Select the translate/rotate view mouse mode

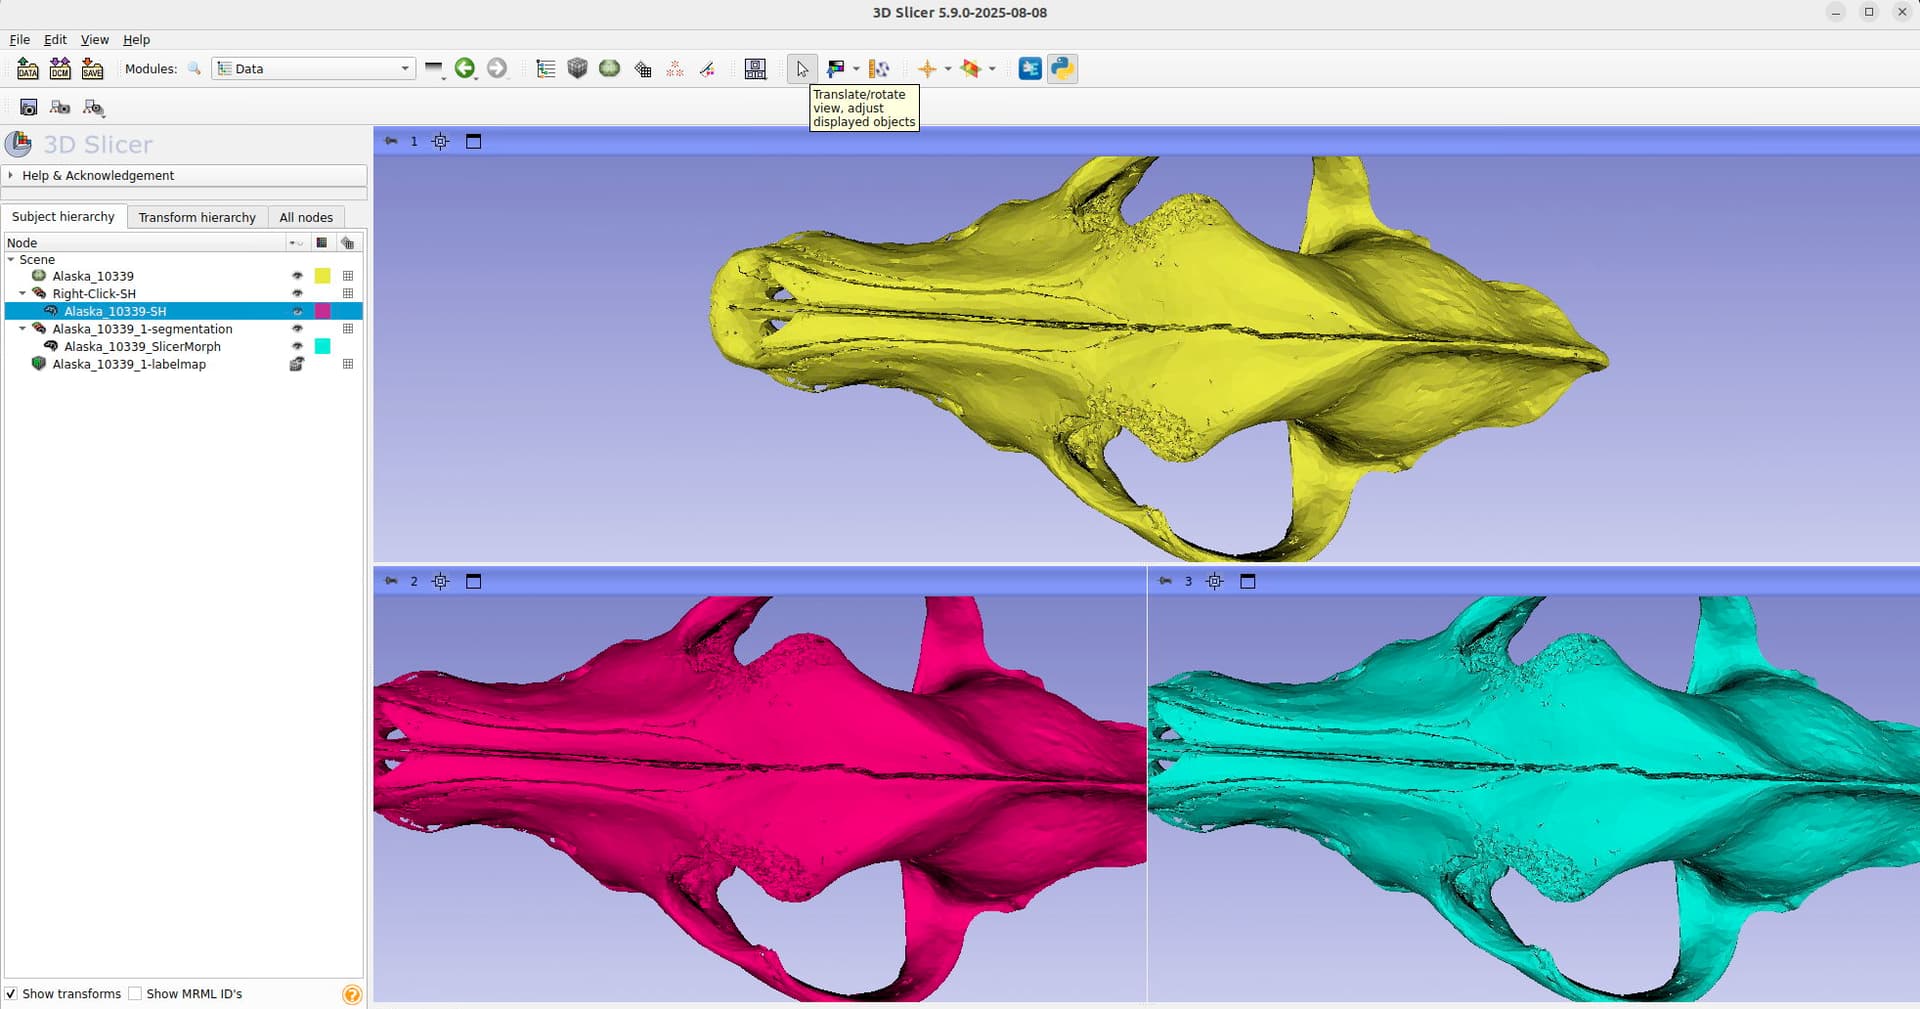[x=802, y=69]
